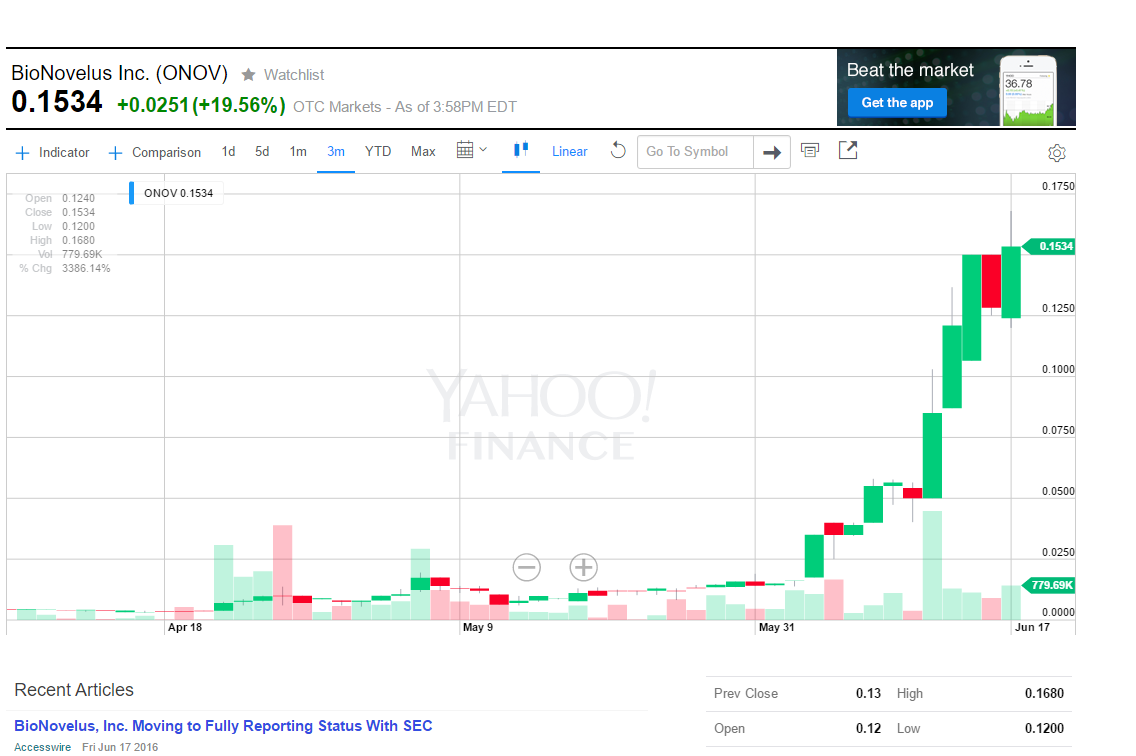Select the 5d time range

click(x=262, y=151)
